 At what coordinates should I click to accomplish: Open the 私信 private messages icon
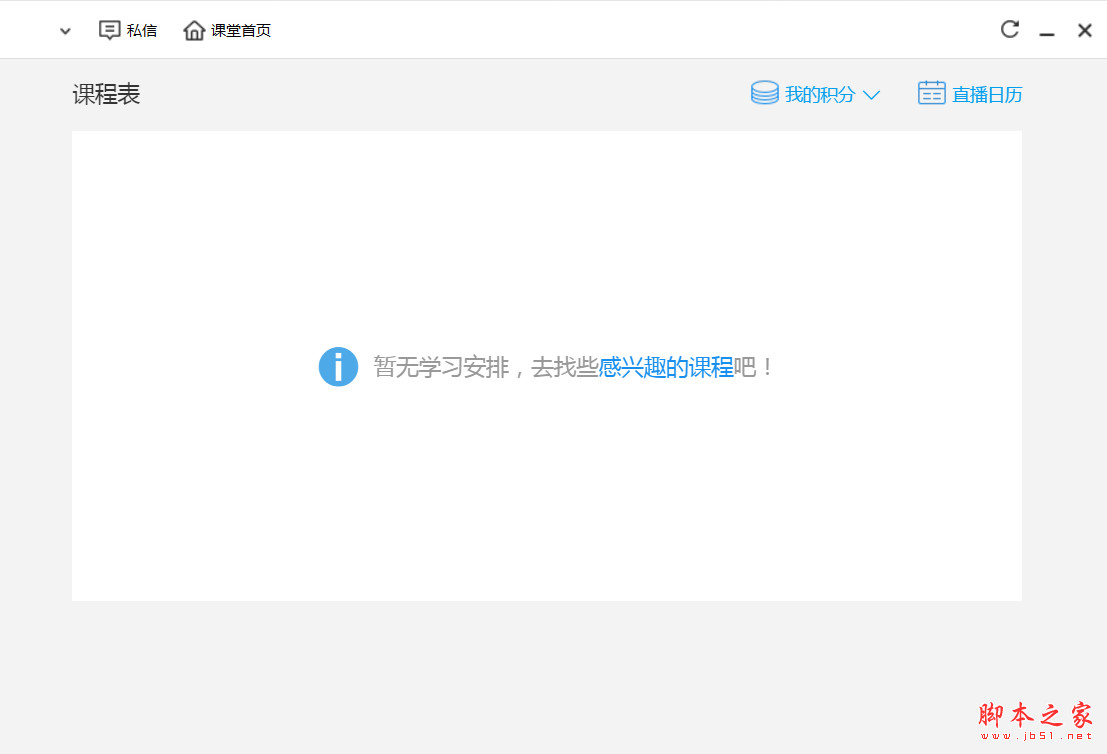(x=110, y=30)
